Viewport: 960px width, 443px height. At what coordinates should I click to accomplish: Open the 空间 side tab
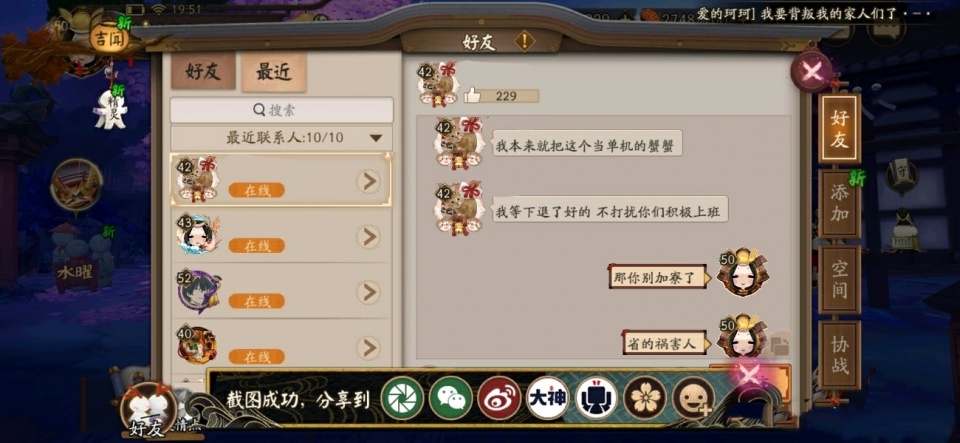[839, 280]
